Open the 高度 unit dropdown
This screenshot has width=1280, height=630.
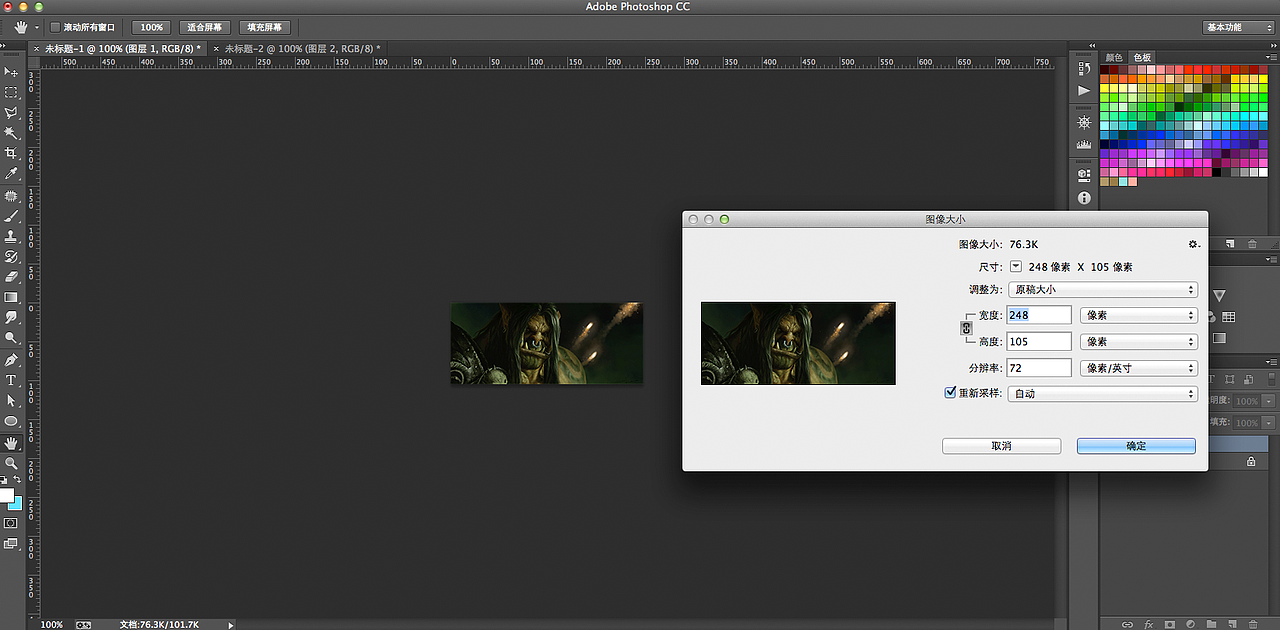tap(1139, 342)
